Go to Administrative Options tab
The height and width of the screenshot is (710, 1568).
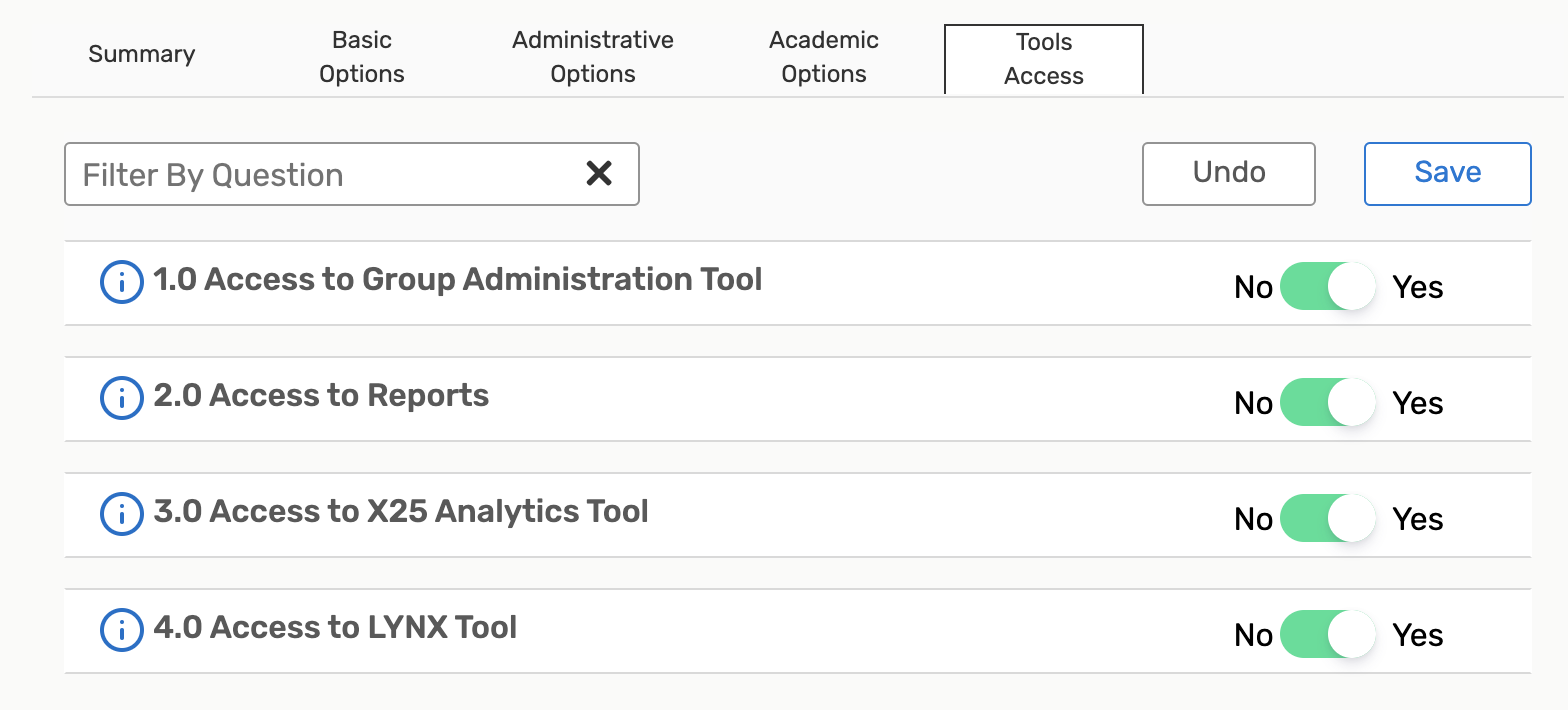[593, 57]
